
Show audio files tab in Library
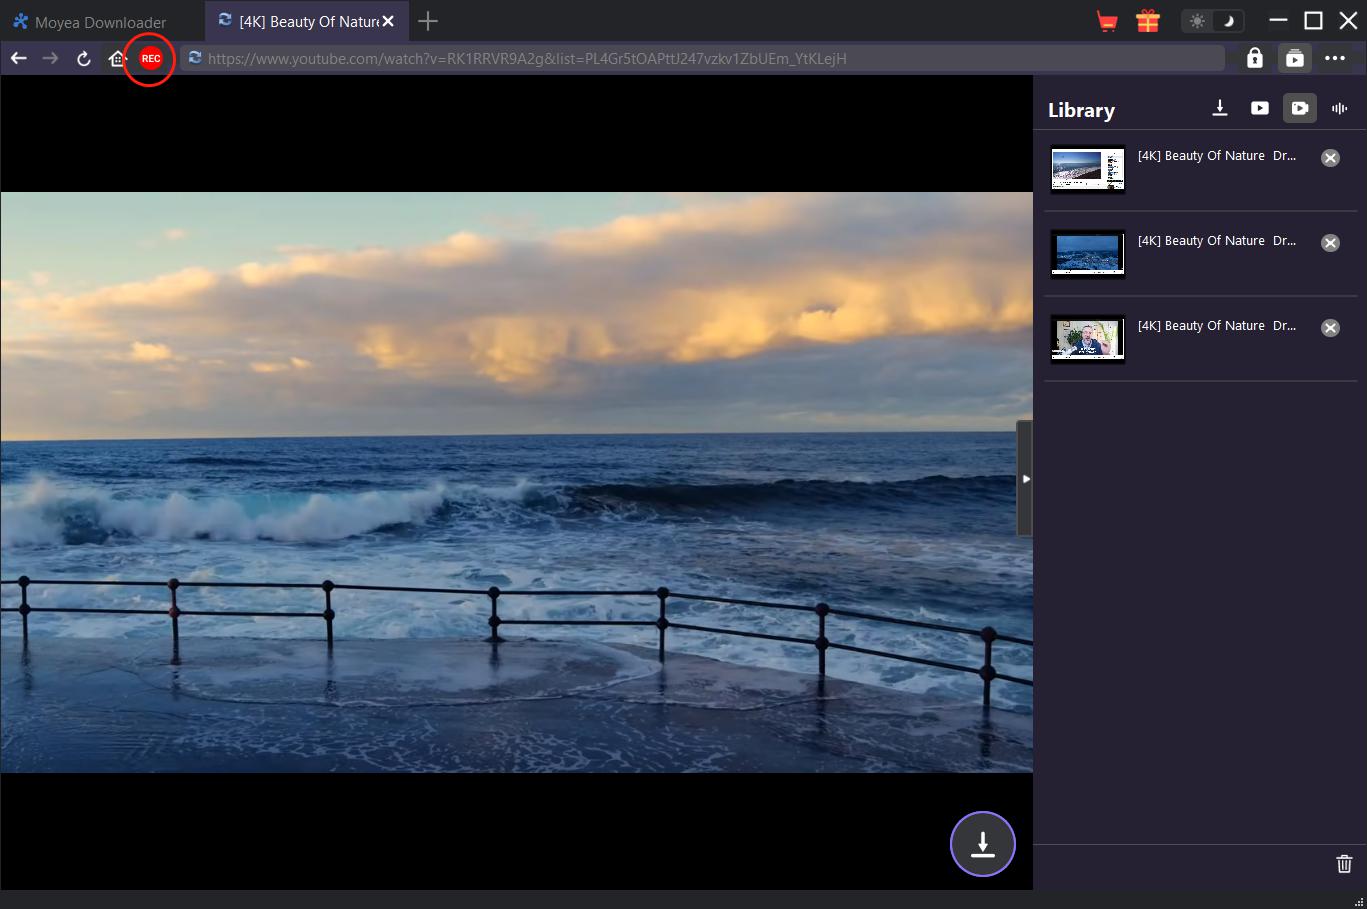pyautogui.click(x=1340, y=108)
